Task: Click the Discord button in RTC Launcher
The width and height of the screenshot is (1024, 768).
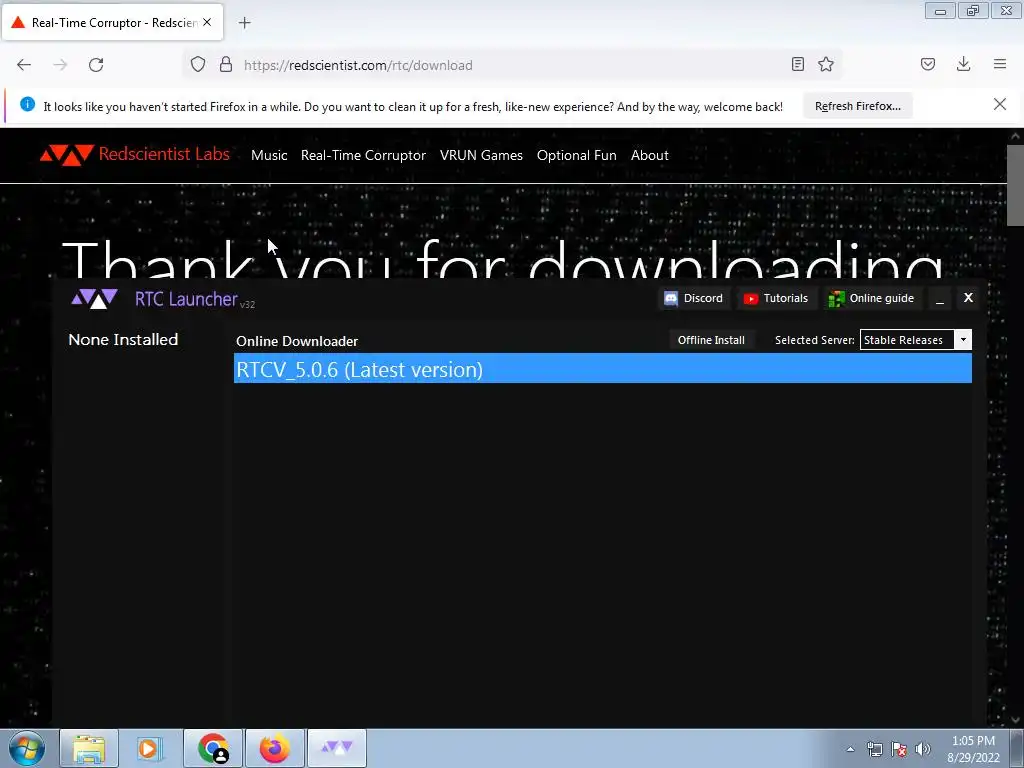Action: tap(694, 298)
